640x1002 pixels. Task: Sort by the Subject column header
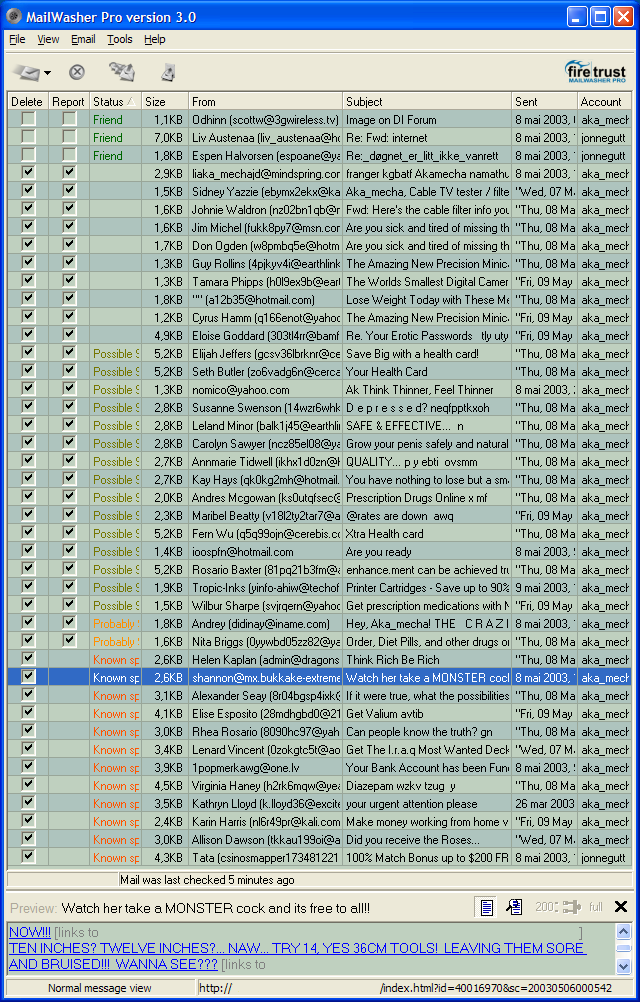pos(427,102)
